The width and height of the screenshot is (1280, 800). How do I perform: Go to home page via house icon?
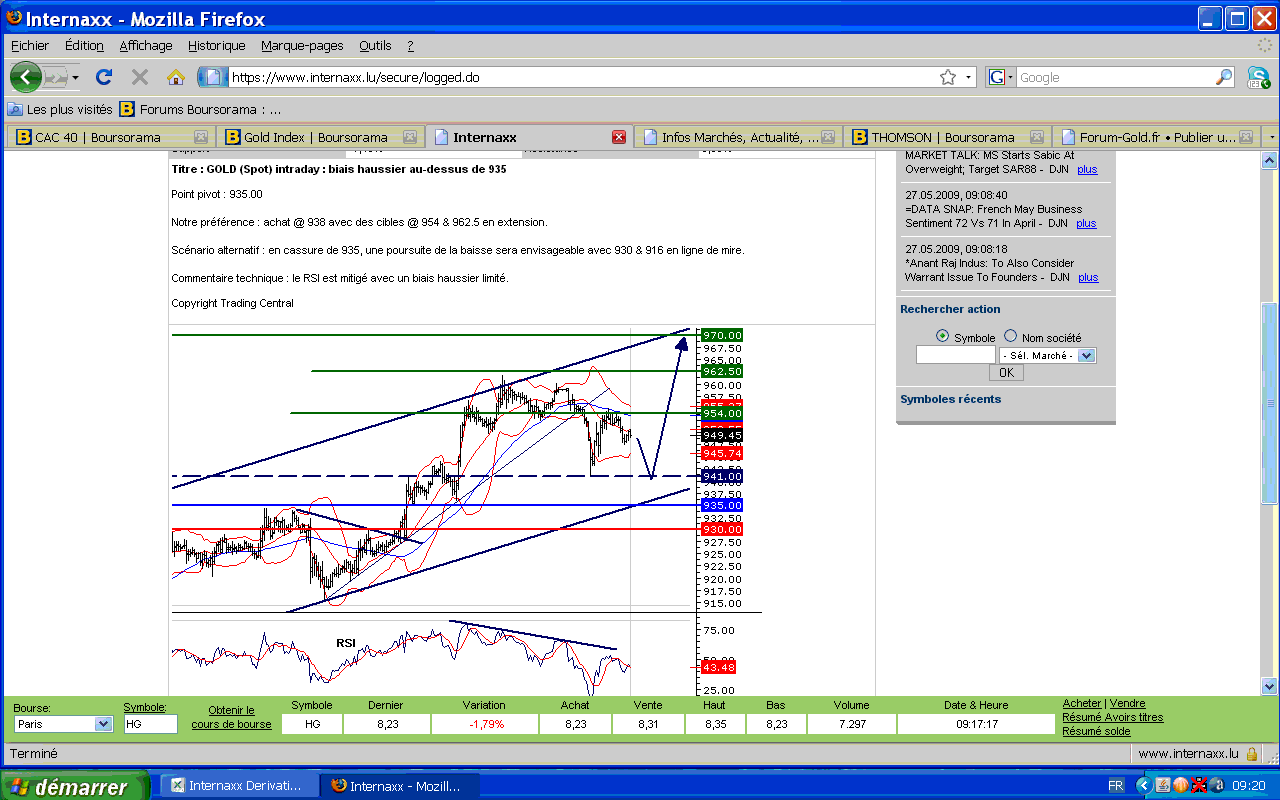(176, 77)
